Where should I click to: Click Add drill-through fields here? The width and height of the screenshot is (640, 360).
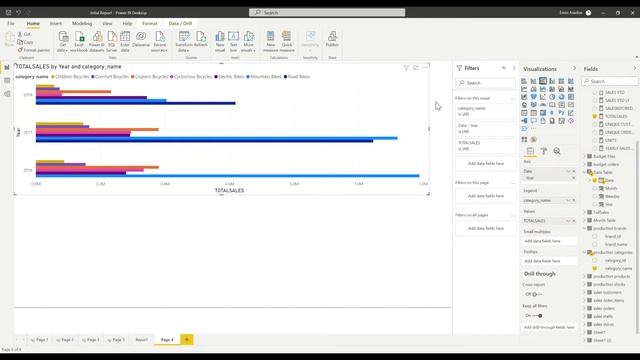point(549,327)
